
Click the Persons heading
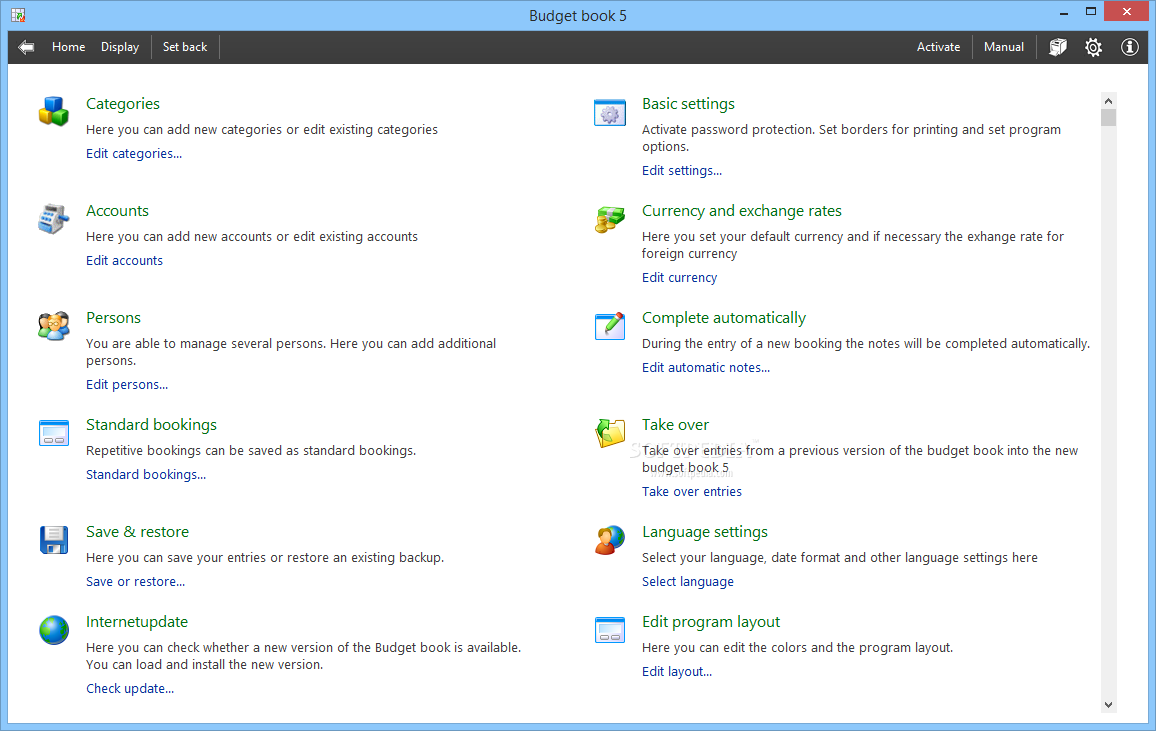[x=114, y=318]
